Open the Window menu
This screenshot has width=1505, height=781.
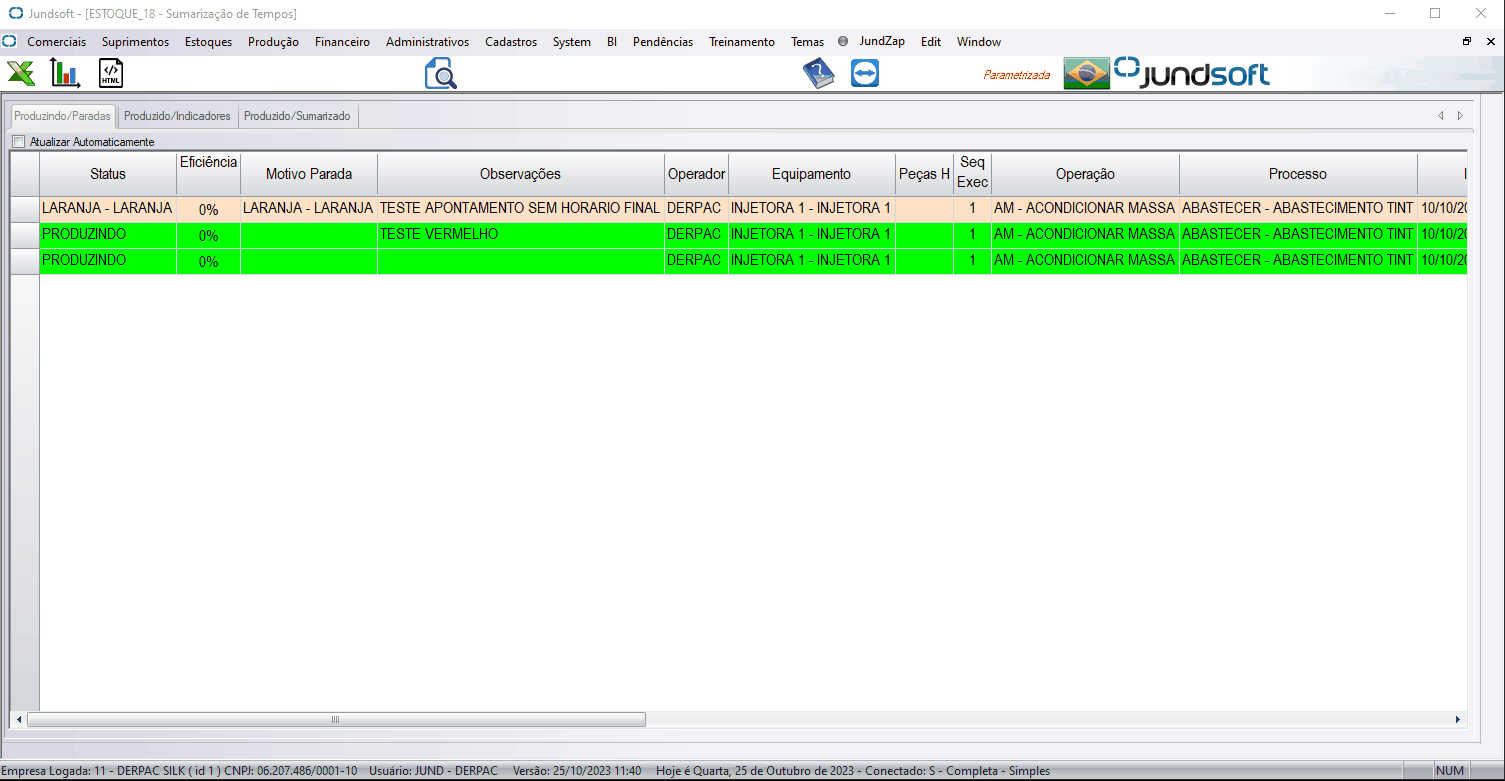979,42
